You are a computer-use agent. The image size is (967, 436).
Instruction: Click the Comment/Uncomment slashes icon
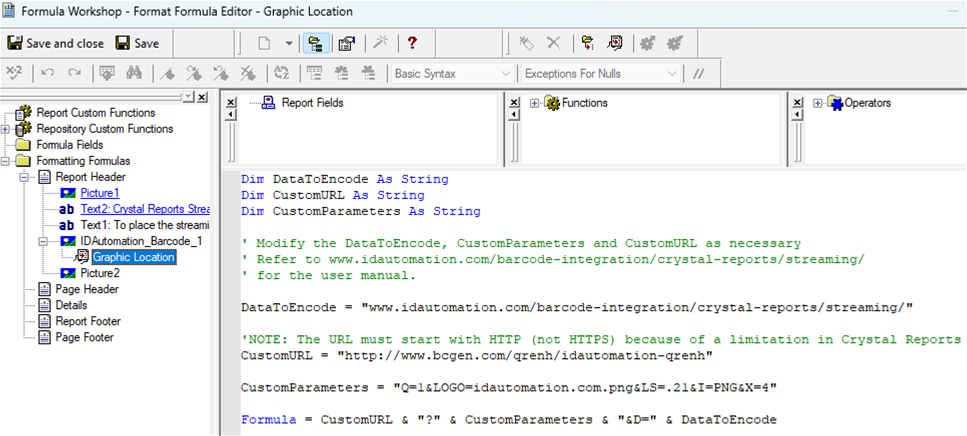point(699,73)
